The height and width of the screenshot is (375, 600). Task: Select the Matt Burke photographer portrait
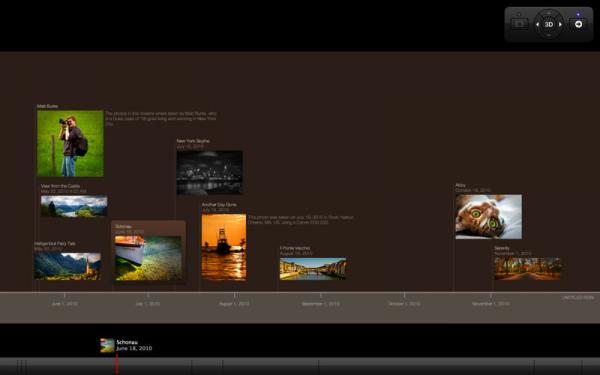tap(70, 143)
